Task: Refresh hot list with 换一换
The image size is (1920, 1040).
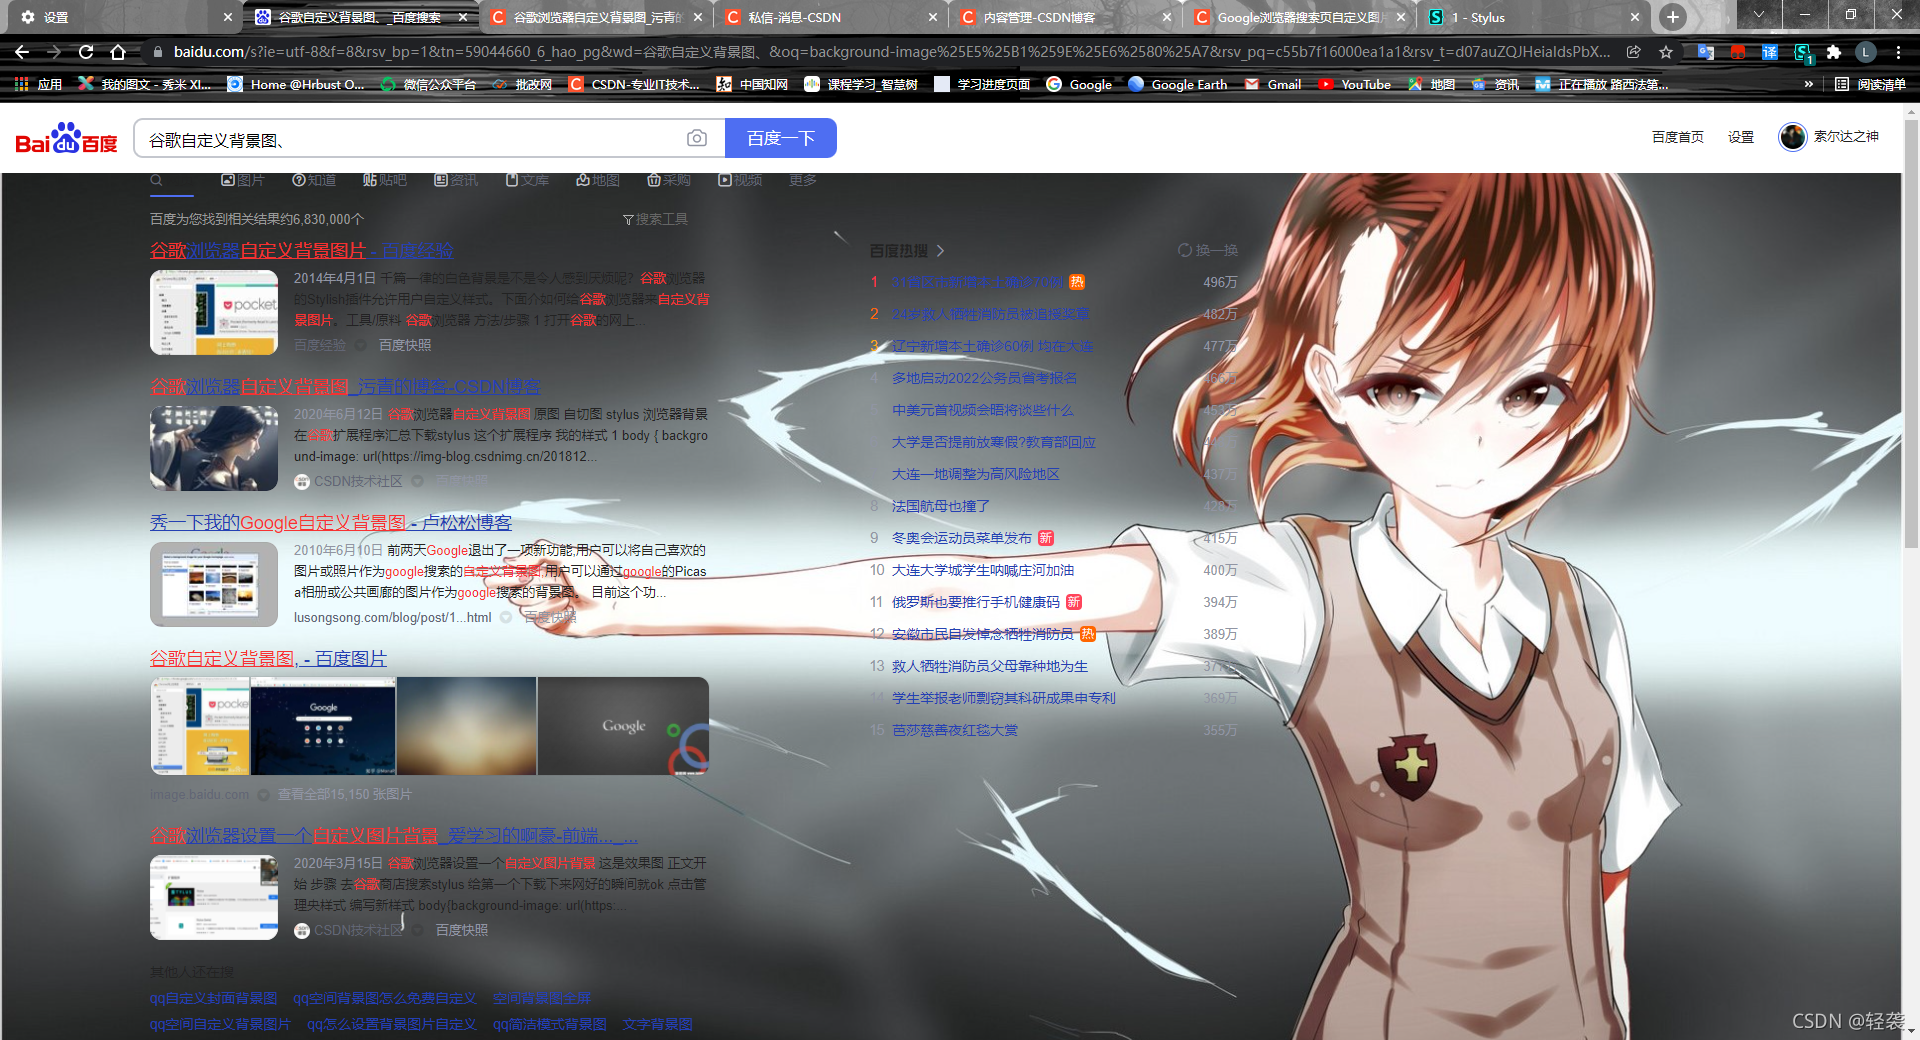Action: tap(1208, 250)
